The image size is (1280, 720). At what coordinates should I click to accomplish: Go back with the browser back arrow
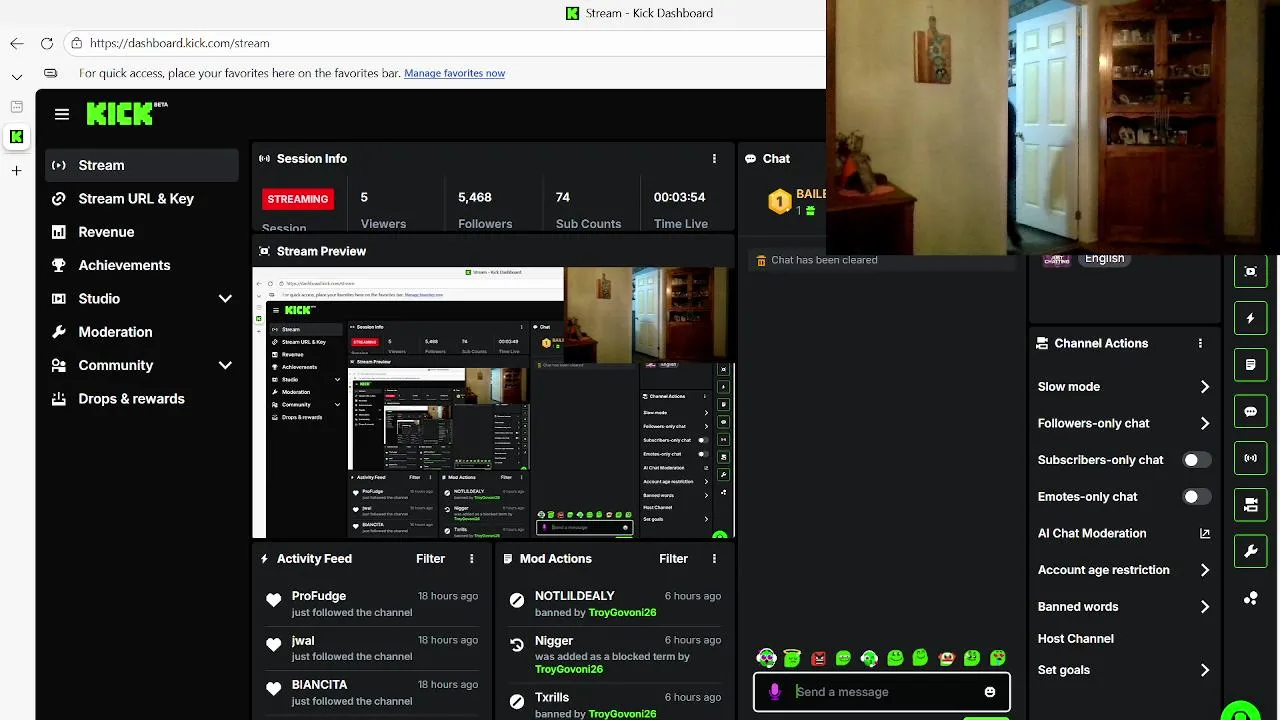tap(17, 43)
